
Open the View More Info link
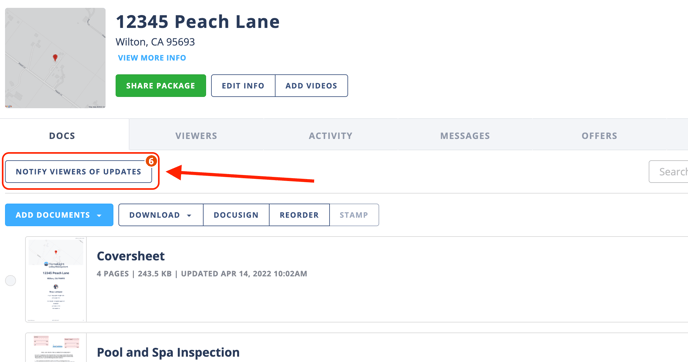coord(152,58)
